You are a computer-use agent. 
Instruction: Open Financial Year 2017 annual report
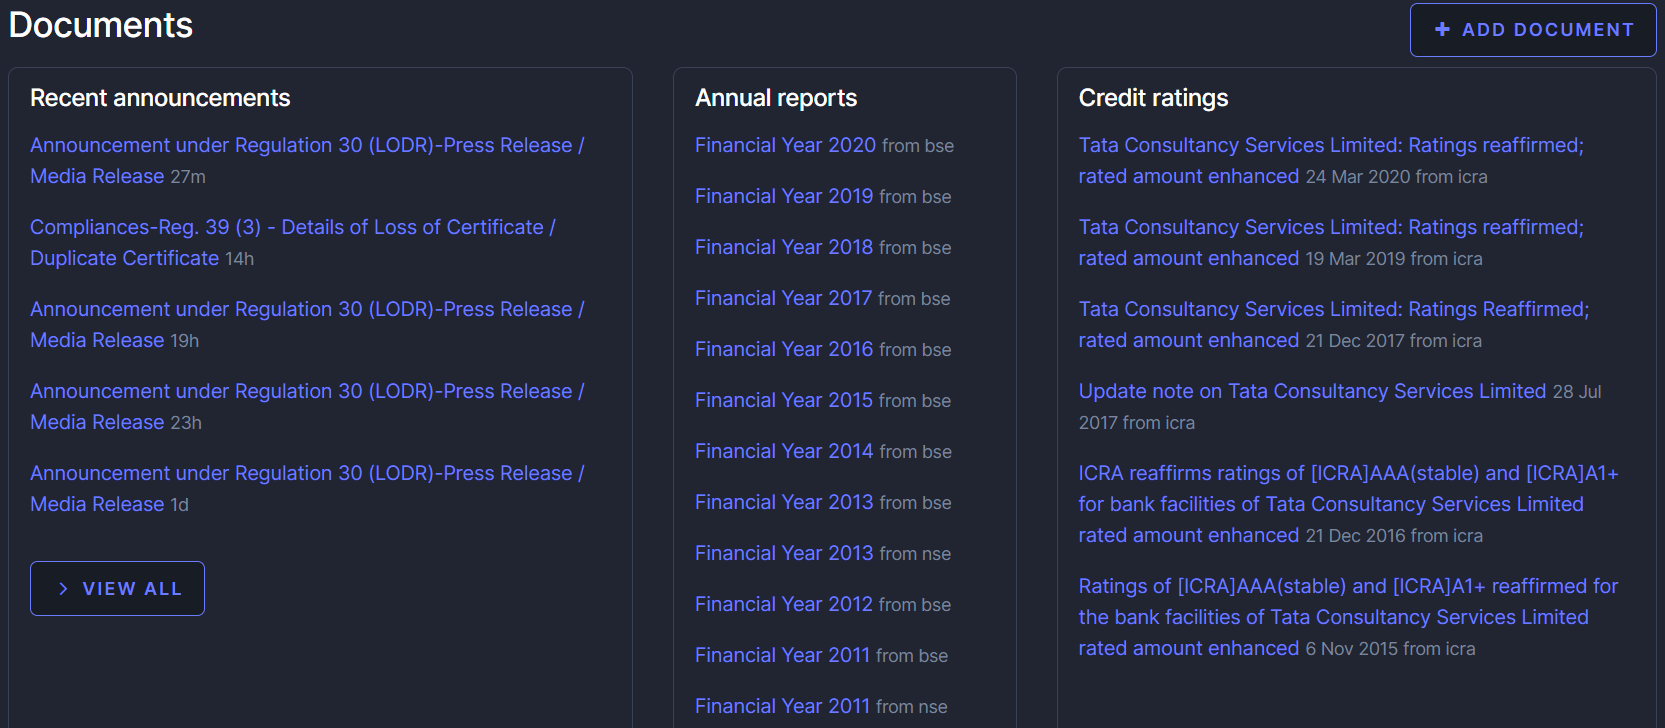click(784, 298)
